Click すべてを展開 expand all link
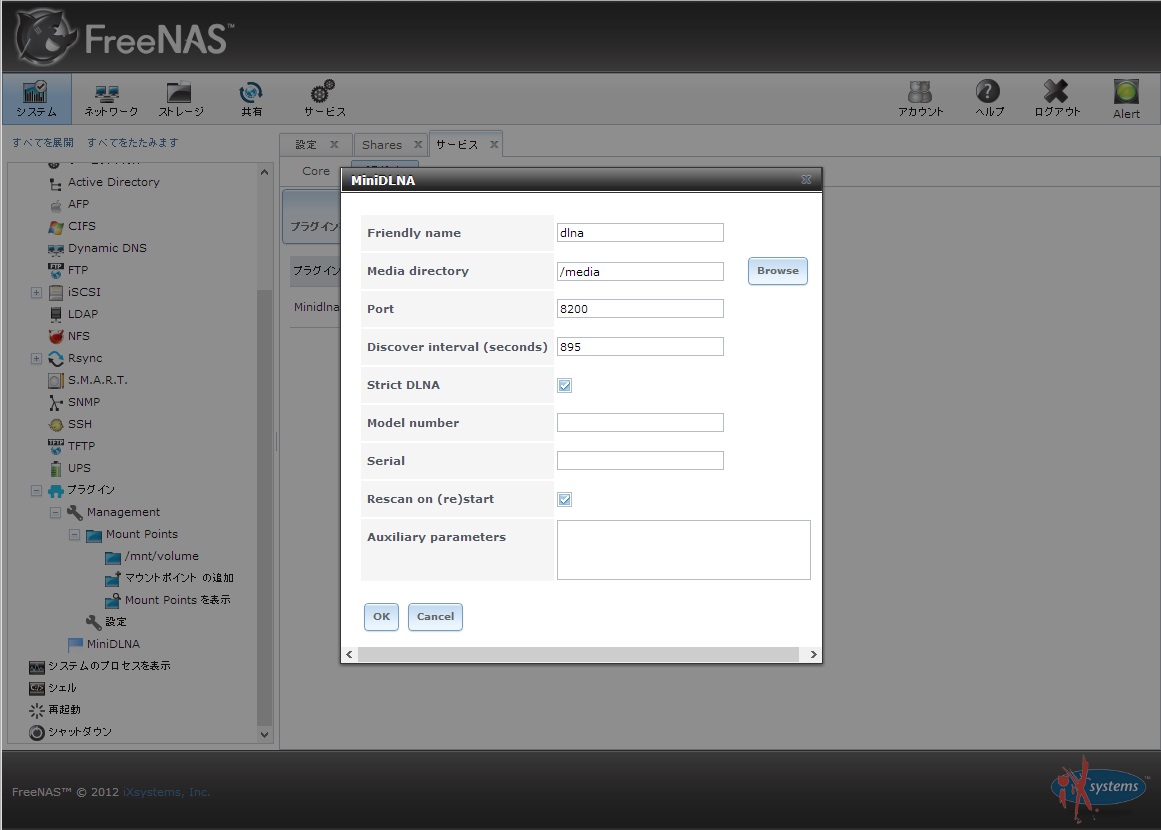 (43, 142)
